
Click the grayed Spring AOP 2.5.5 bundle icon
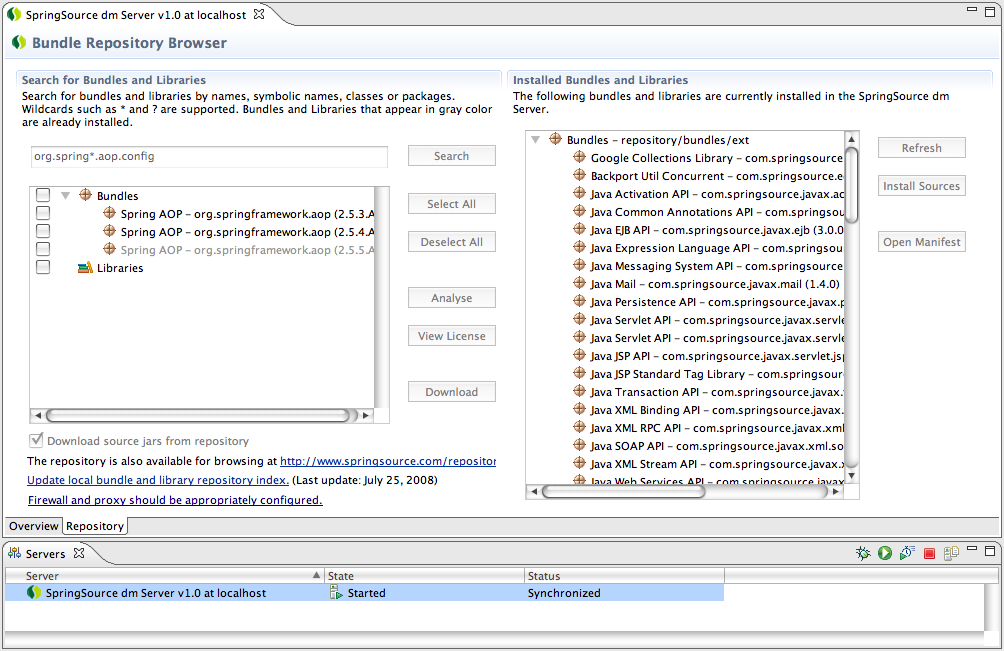(x=109, y=249)
